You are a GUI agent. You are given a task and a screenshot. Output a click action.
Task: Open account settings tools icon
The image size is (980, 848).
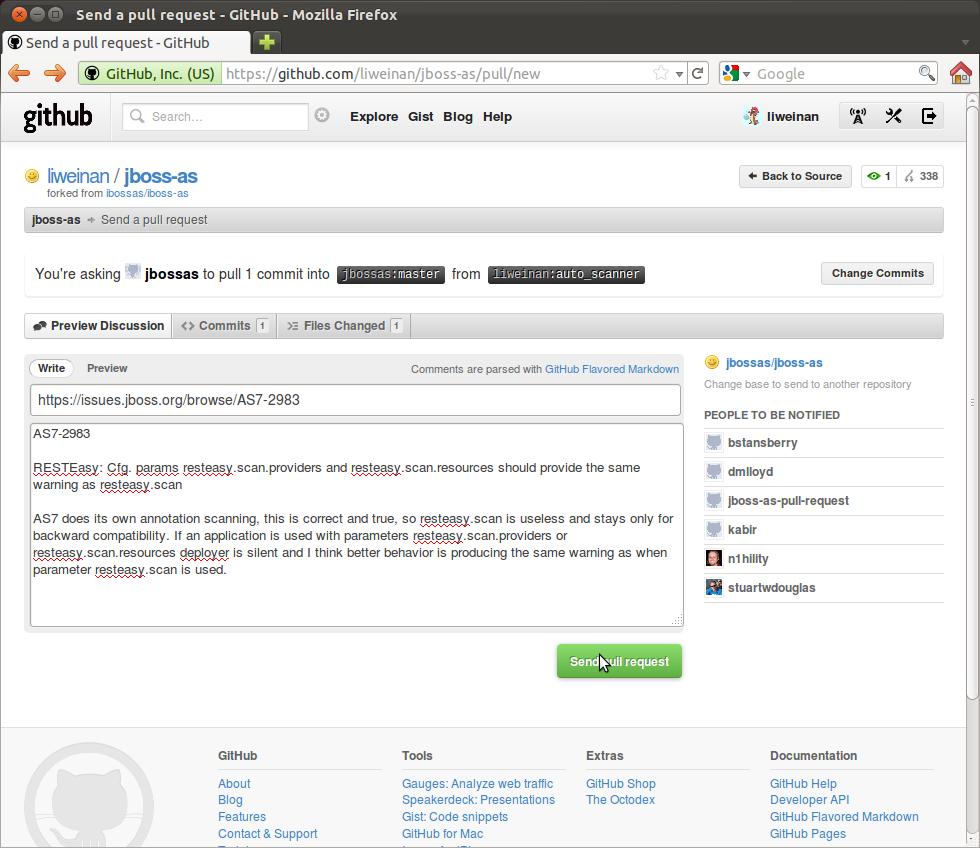(x=893, y=116)
